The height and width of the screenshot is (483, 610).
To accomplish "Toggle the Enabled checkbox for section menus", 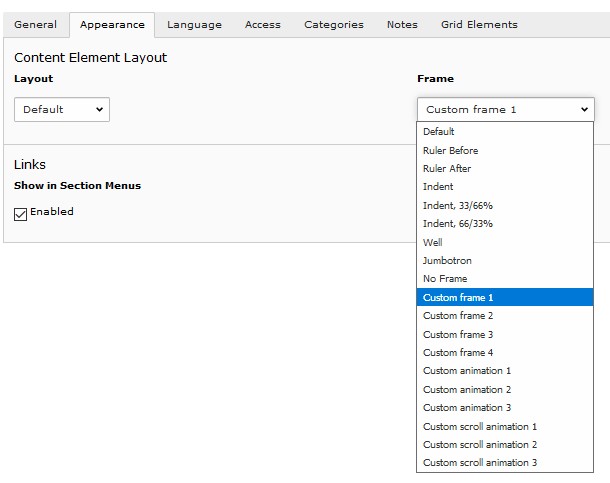I will click(x=21, y=213).
